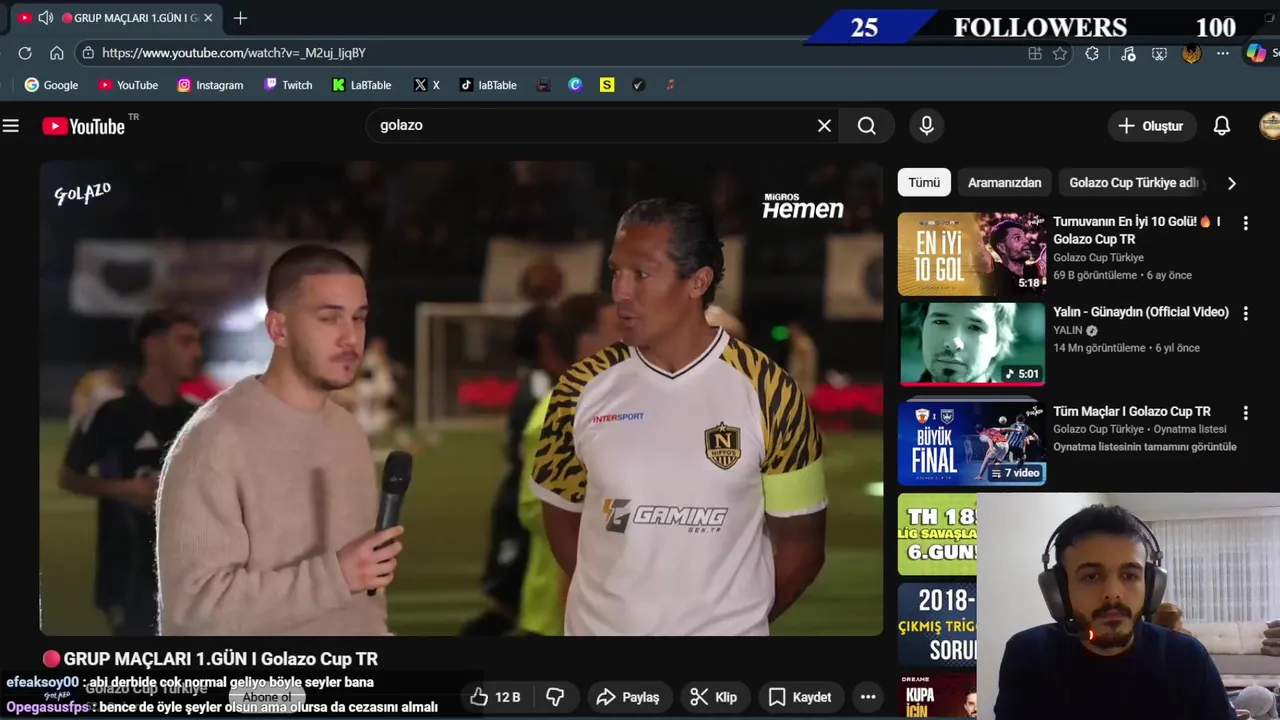Mute the tab via speaker icon

[45, 18]
